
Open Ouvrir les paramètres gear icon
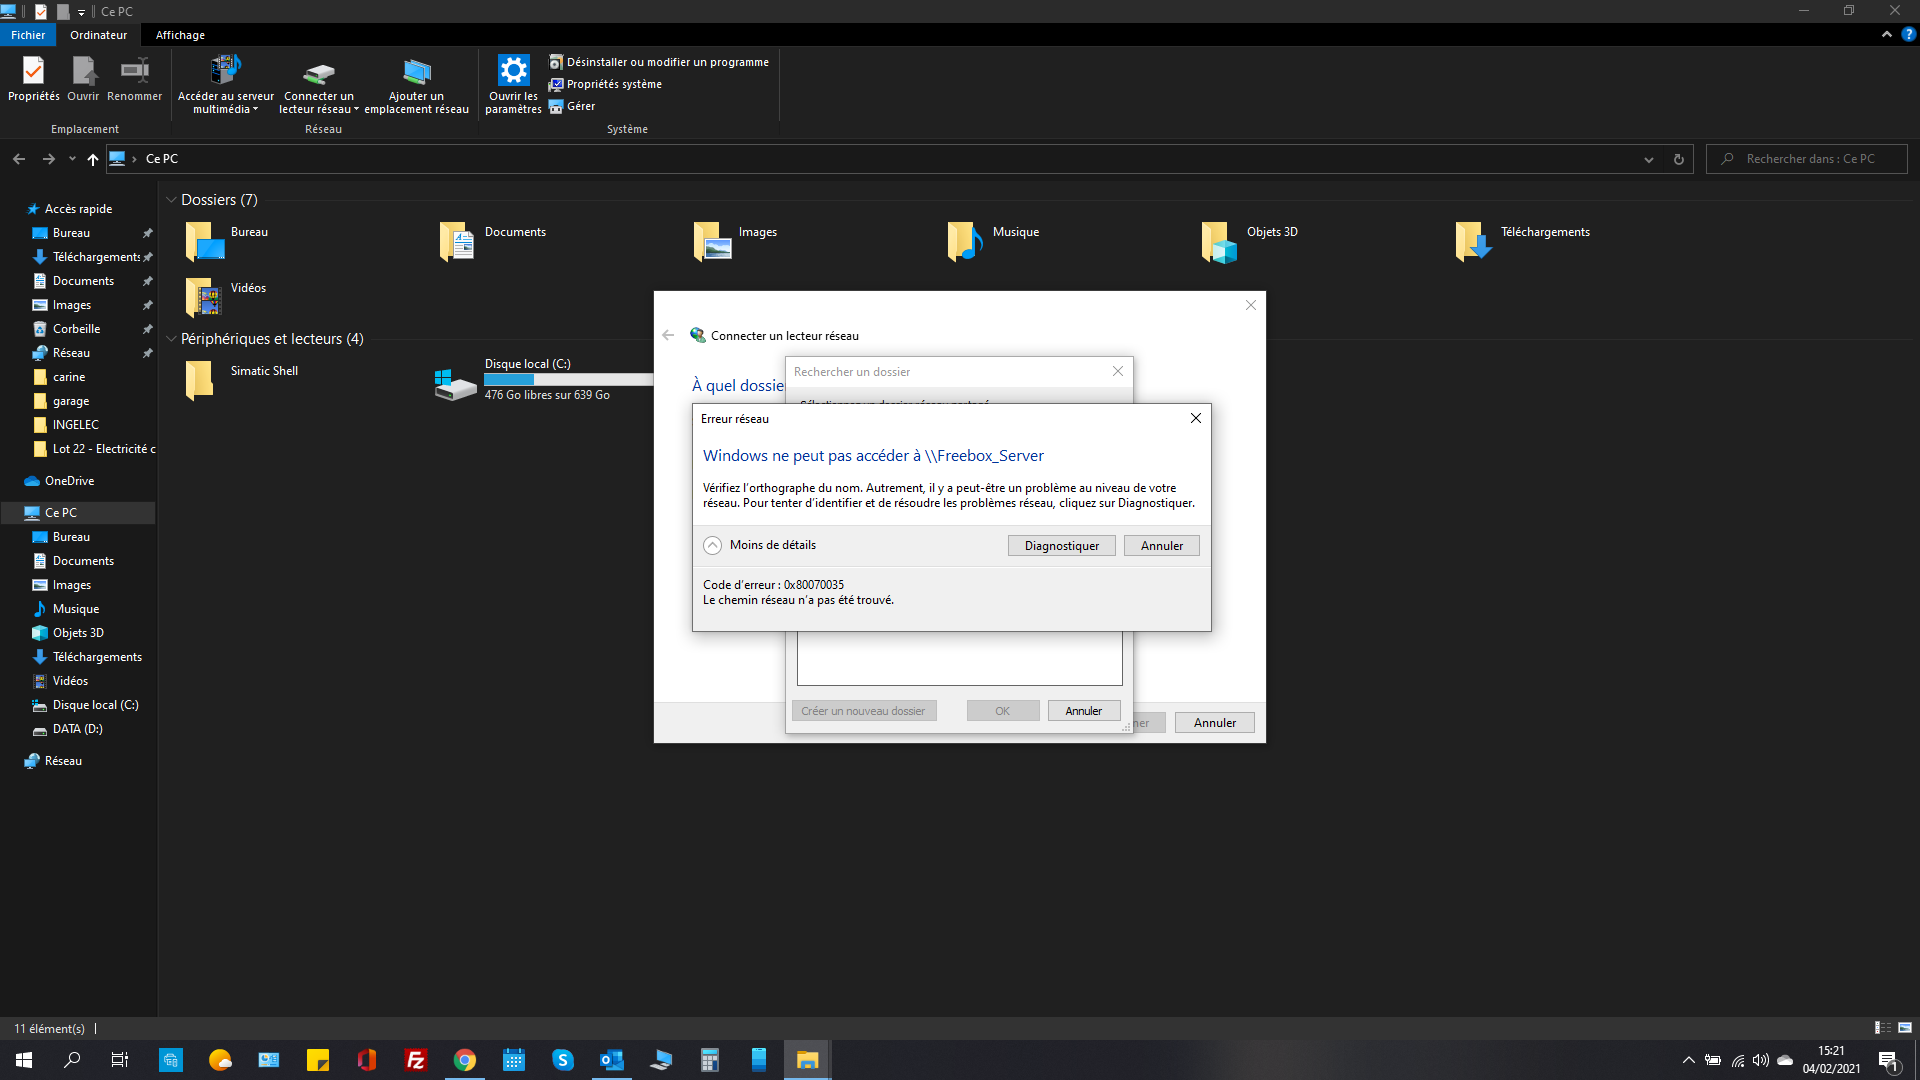[513, 72]
